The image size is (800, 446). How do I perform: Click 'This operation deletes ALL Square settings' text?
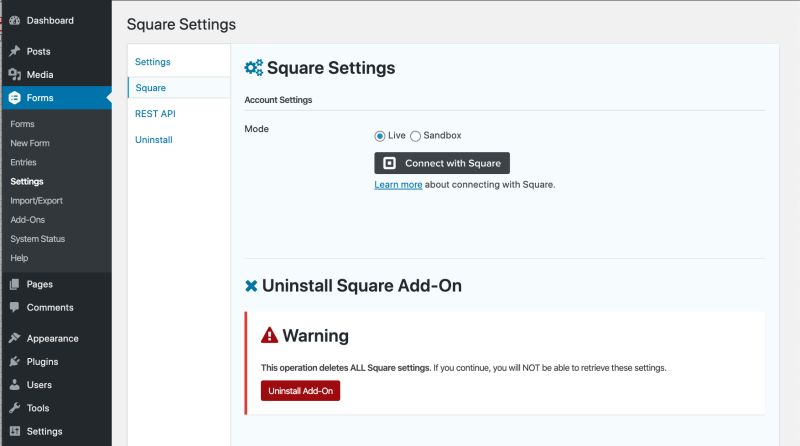pos(346,368)
